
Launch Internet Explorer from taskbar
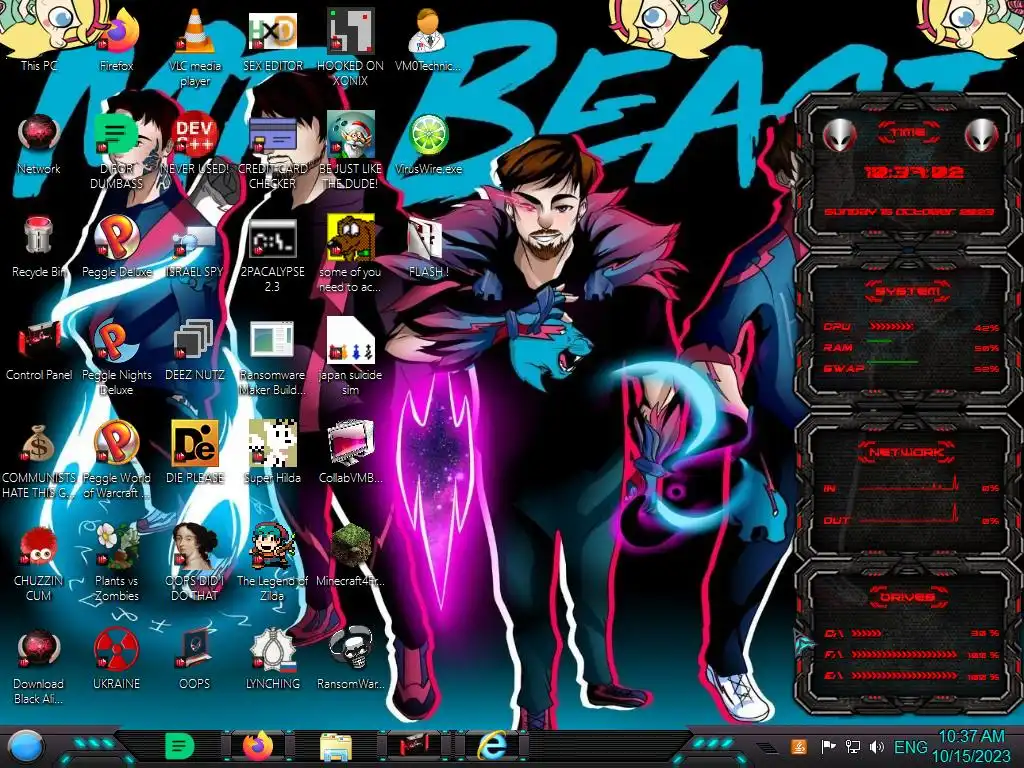pos(492,746)
